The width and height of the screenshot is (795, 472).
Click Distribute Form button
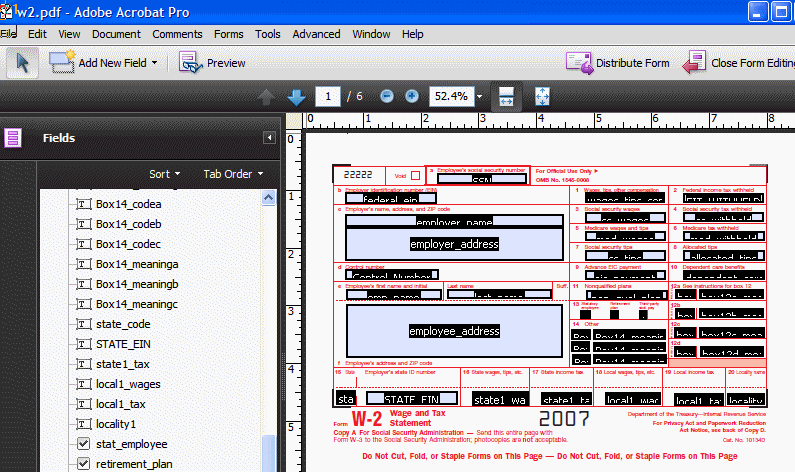[x=618, y=63]
